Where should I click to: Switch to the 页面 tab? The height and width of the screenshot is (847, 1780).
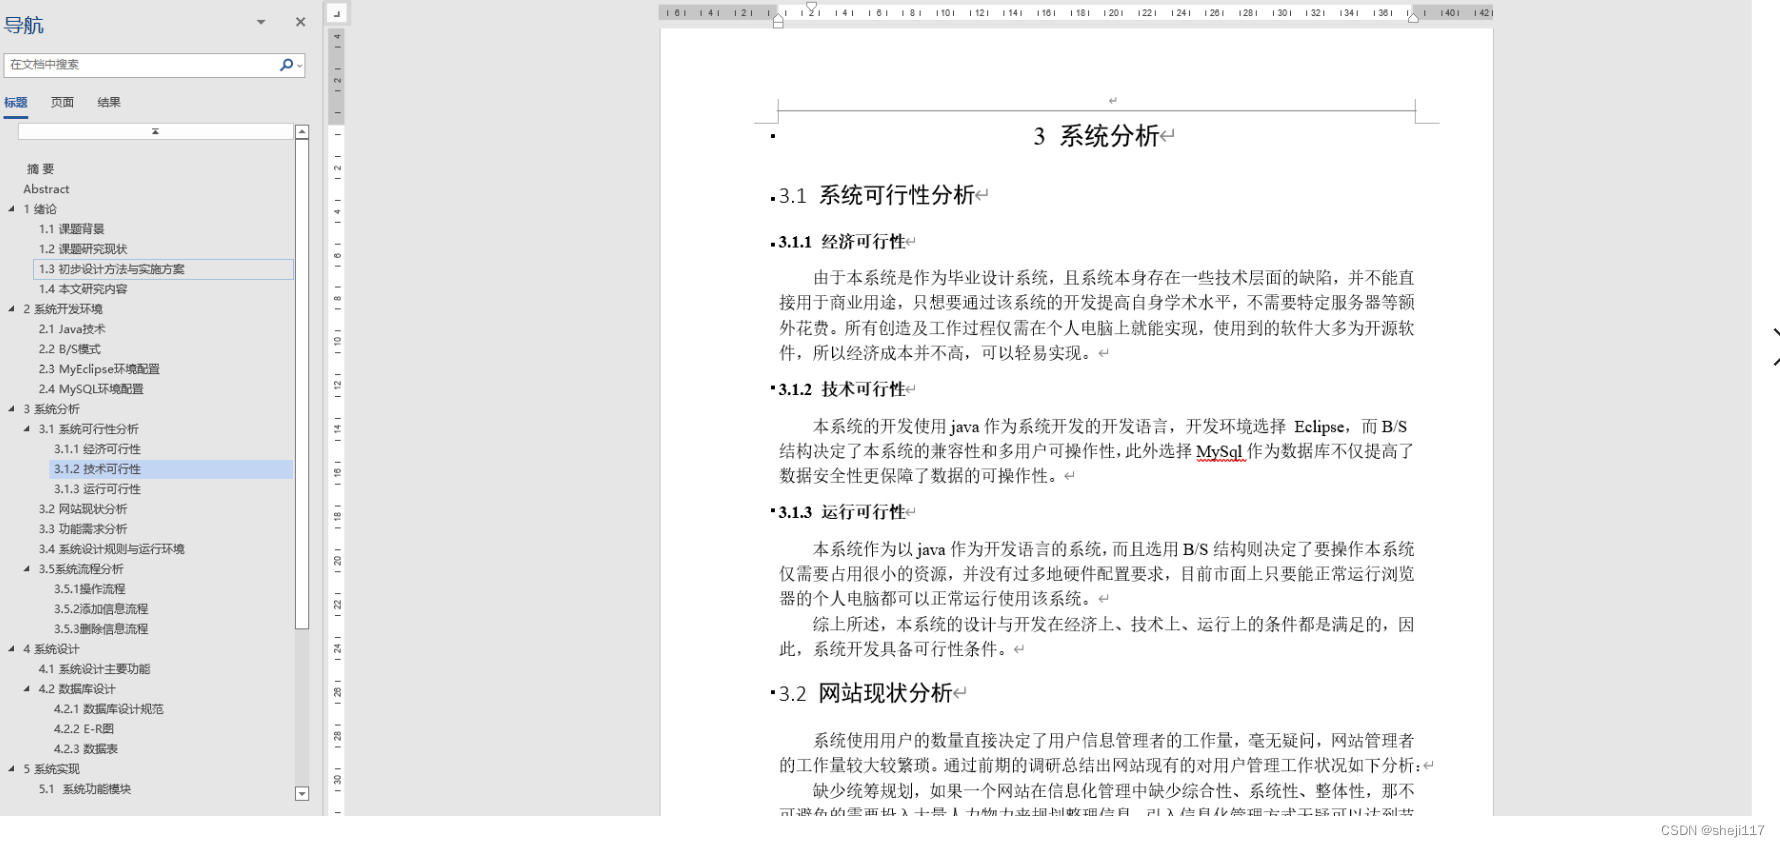coord(62,102)
